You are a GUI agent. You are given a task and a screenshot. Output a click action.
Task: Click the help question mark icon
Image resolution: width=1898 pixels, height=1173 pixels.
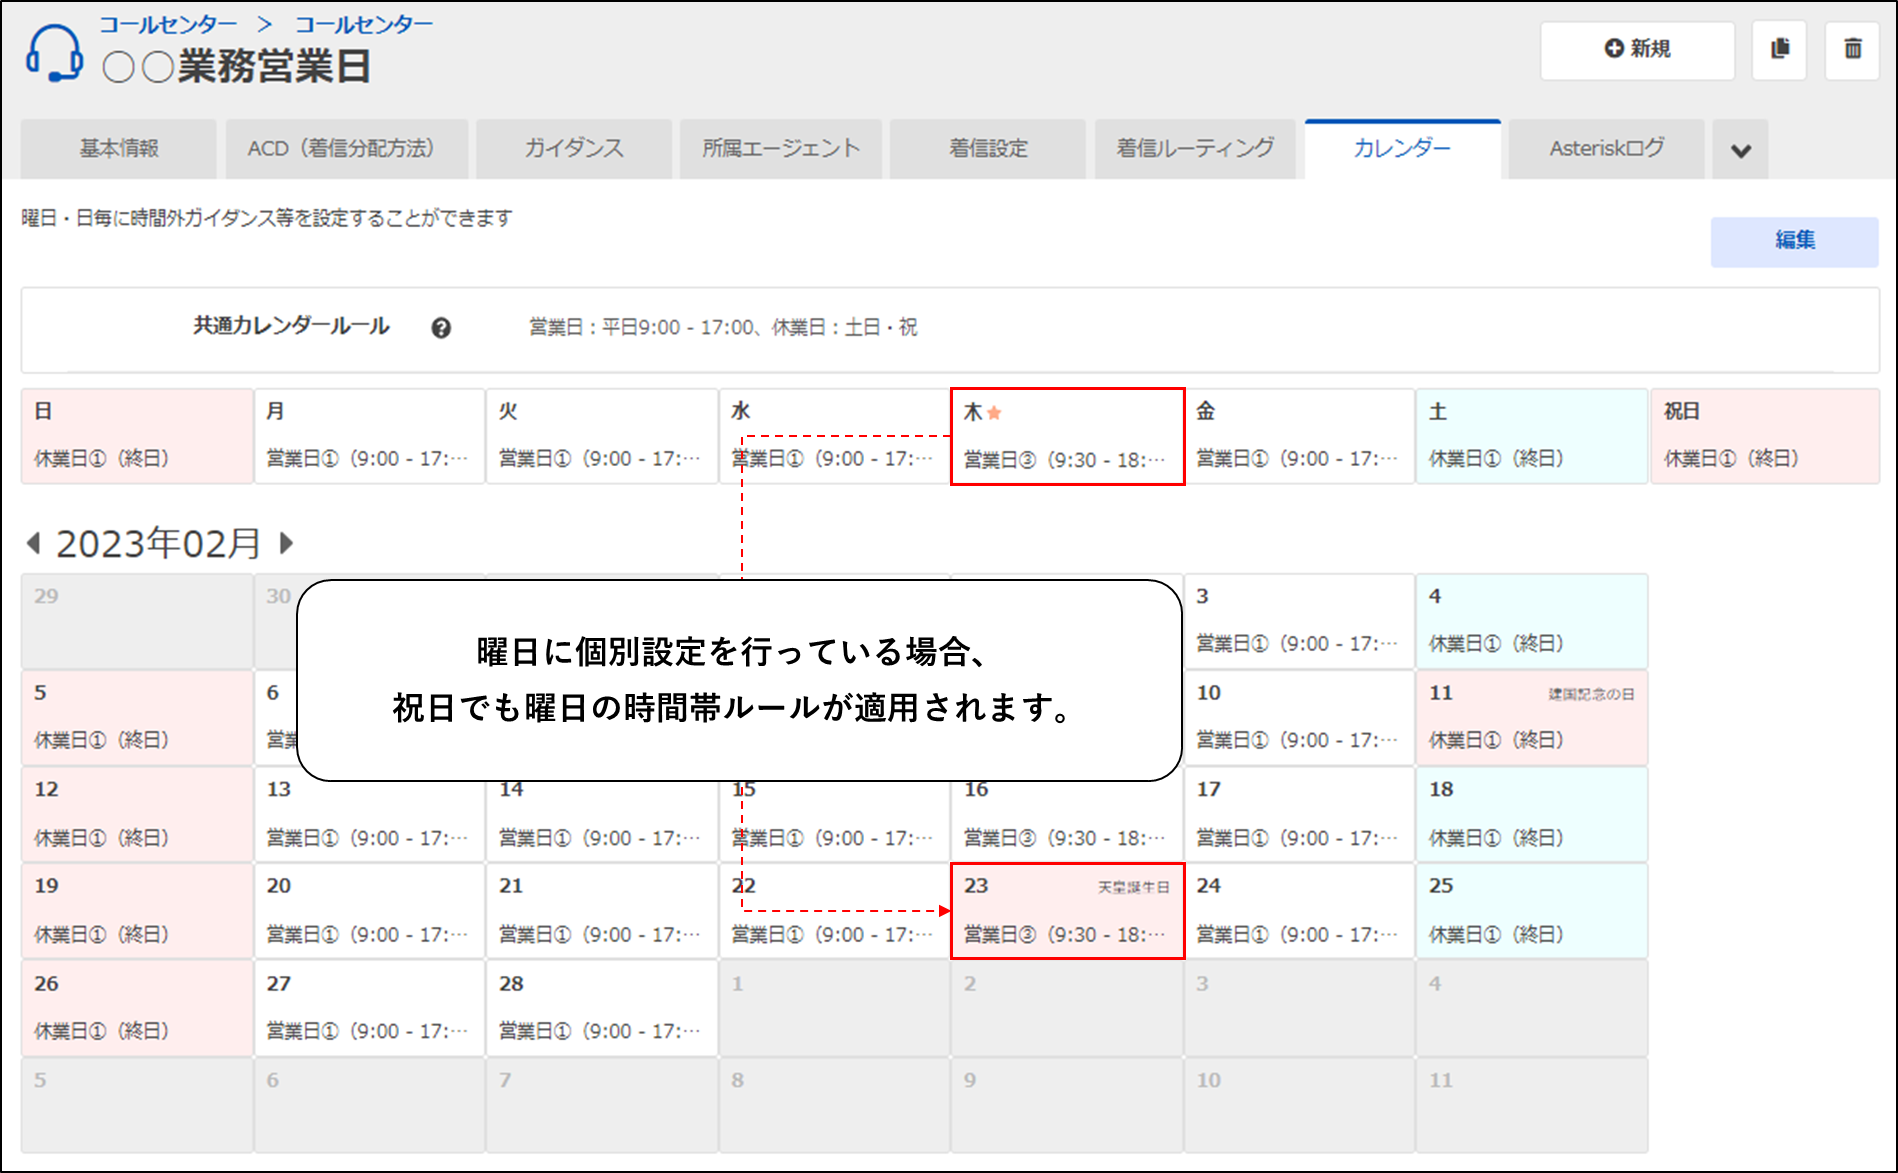[x=441, y=328]
